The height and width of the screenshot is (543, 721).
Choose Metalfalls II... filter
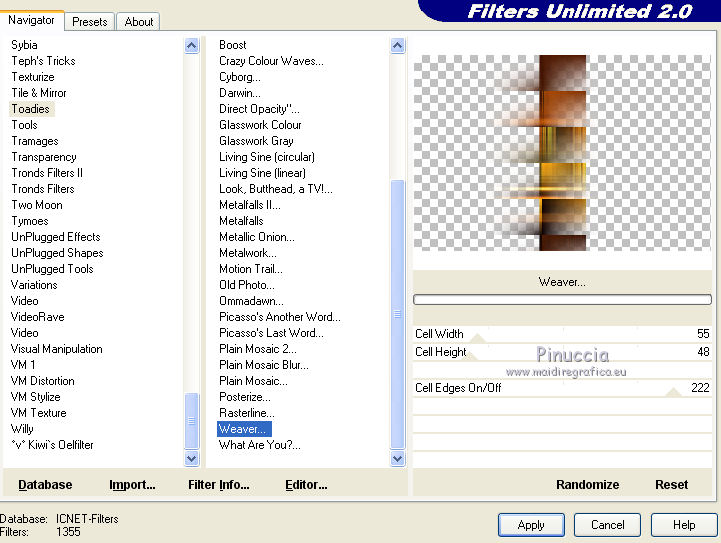click(250, 205)
